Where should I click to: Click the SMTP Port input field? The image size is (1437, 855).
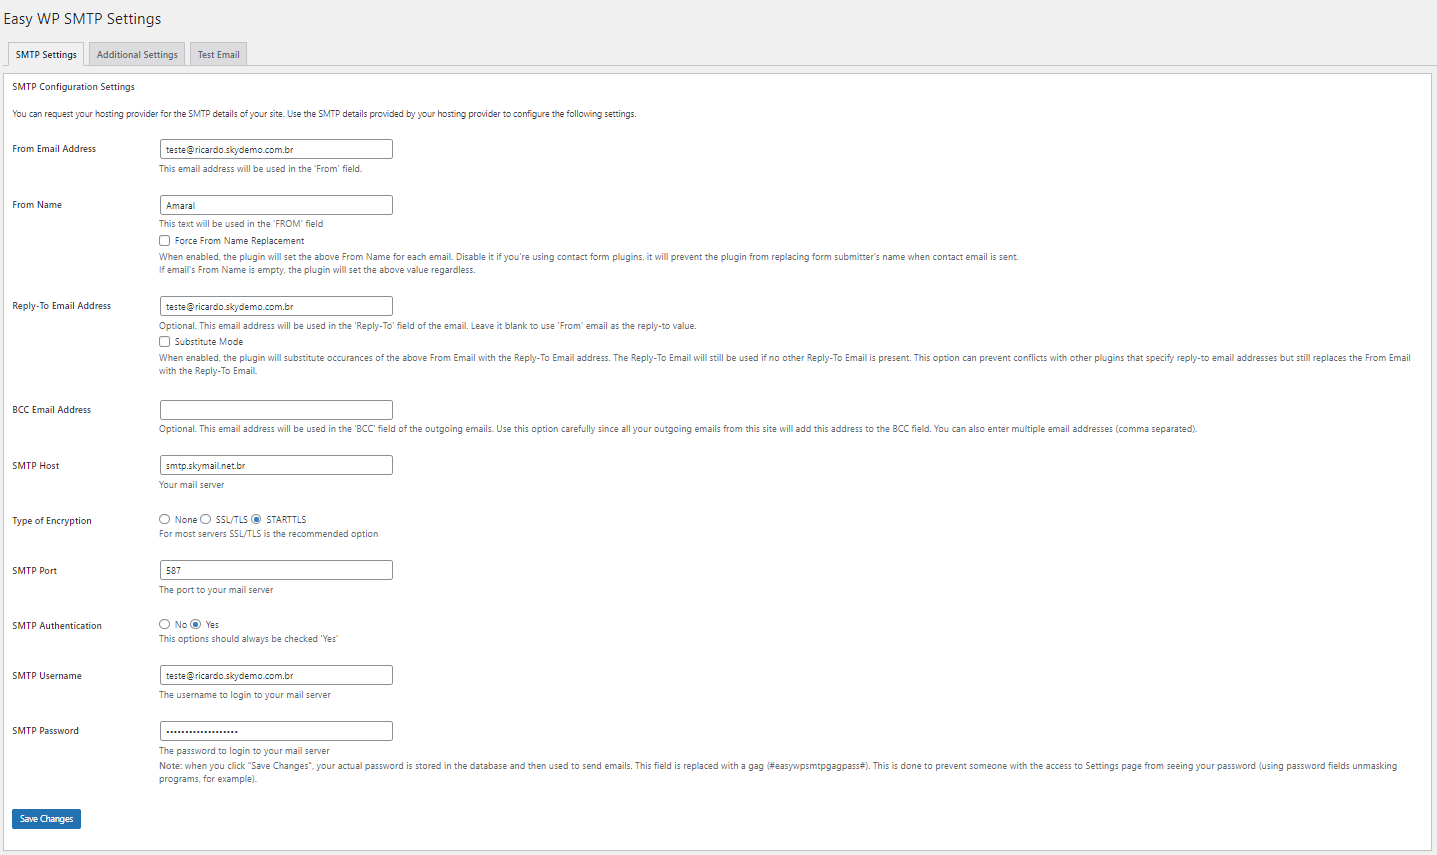(276, 570)
